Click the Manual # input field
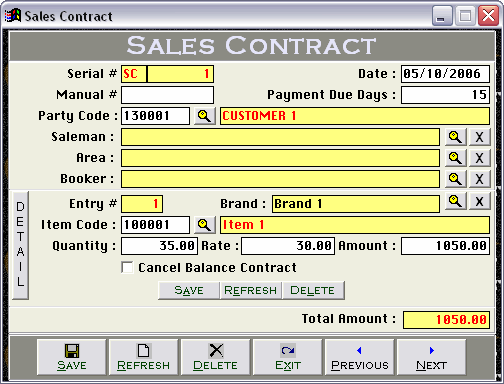The image size is (504, 384). coord(167,95)
